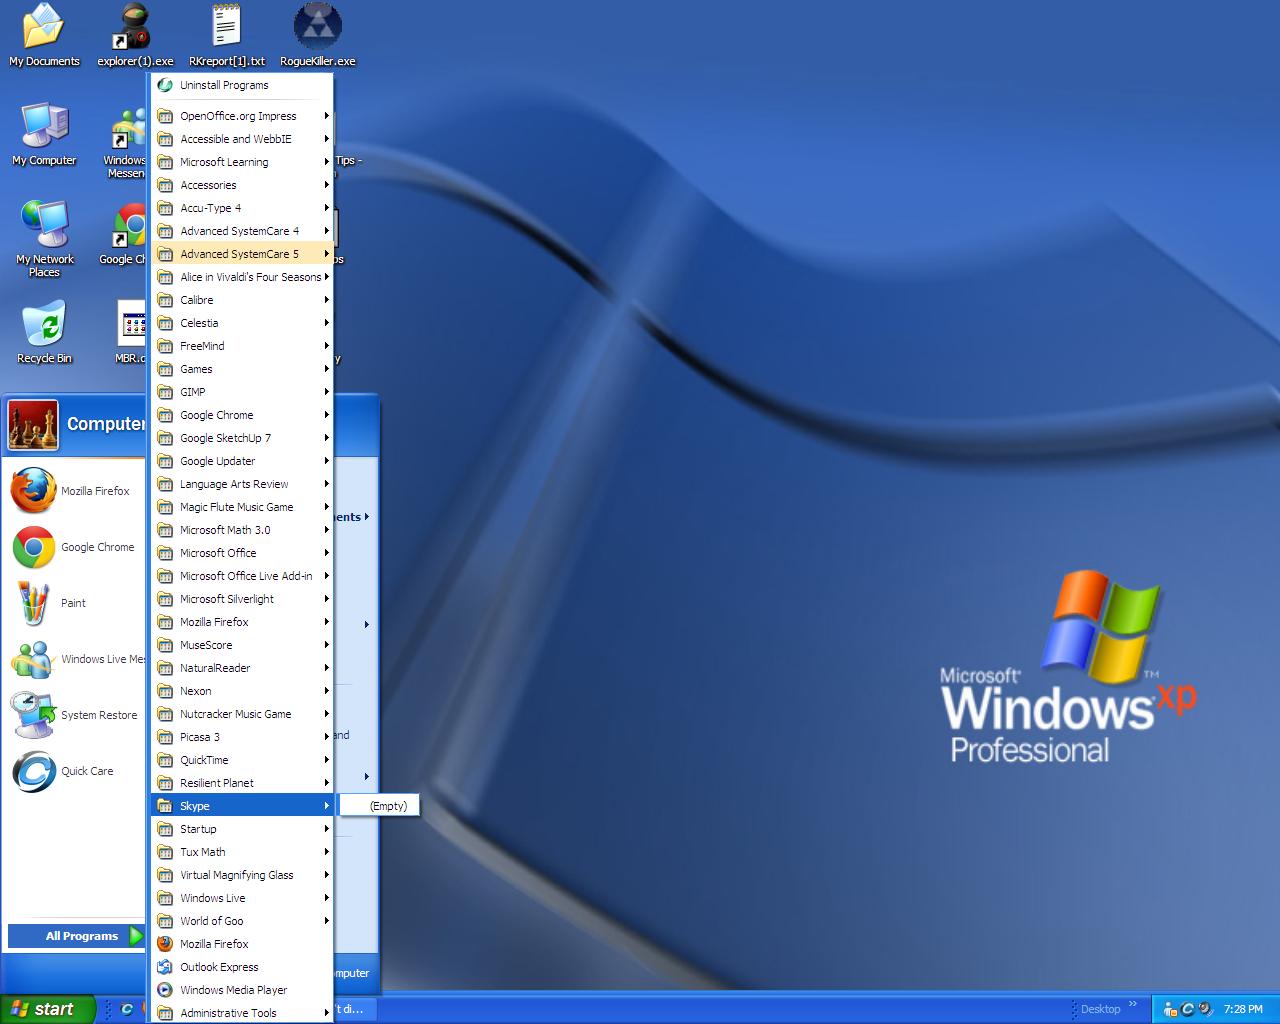This screenshot has height=1024, width=1280.
Task: Expand GIMP submenu arrow
Action: [x=326, y=392]
